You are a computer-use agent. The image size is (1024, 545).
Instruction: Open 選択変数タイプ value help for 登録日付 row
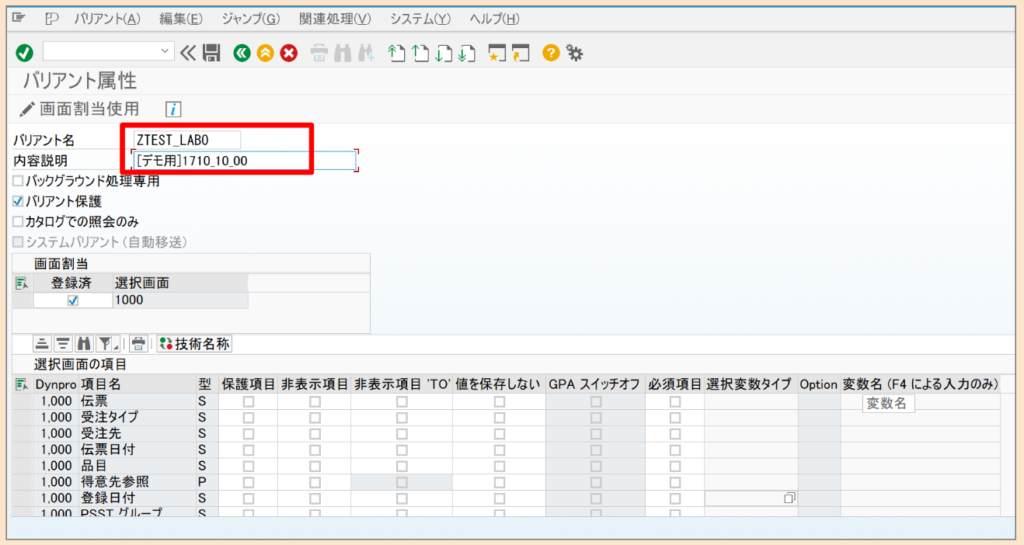789,498
